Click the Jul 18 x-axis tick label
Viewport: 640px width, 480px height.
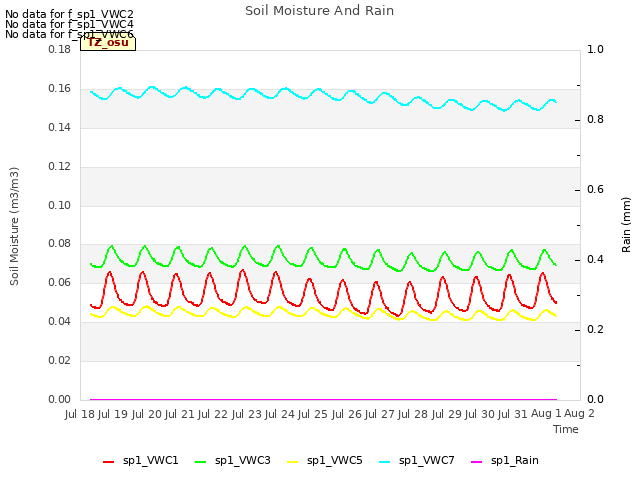click(80, 414)
